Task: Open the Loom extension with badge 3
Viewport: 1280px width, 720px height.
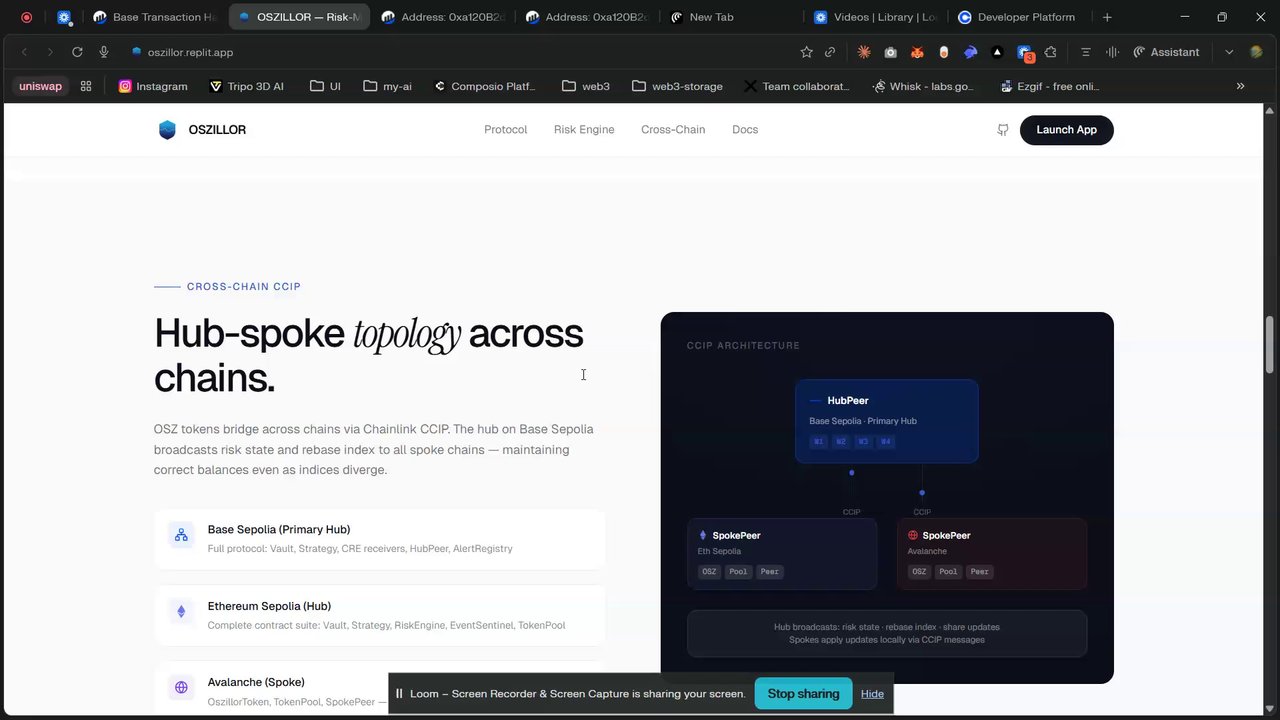Action: tap(1024, 52)
